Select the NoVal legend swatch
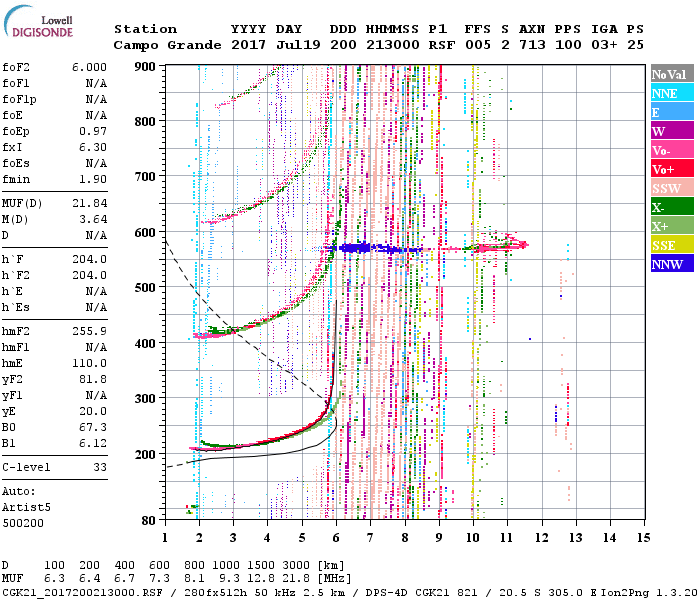Image resolution: width=700 pixels, height=600 pixels. pos(672,74)
